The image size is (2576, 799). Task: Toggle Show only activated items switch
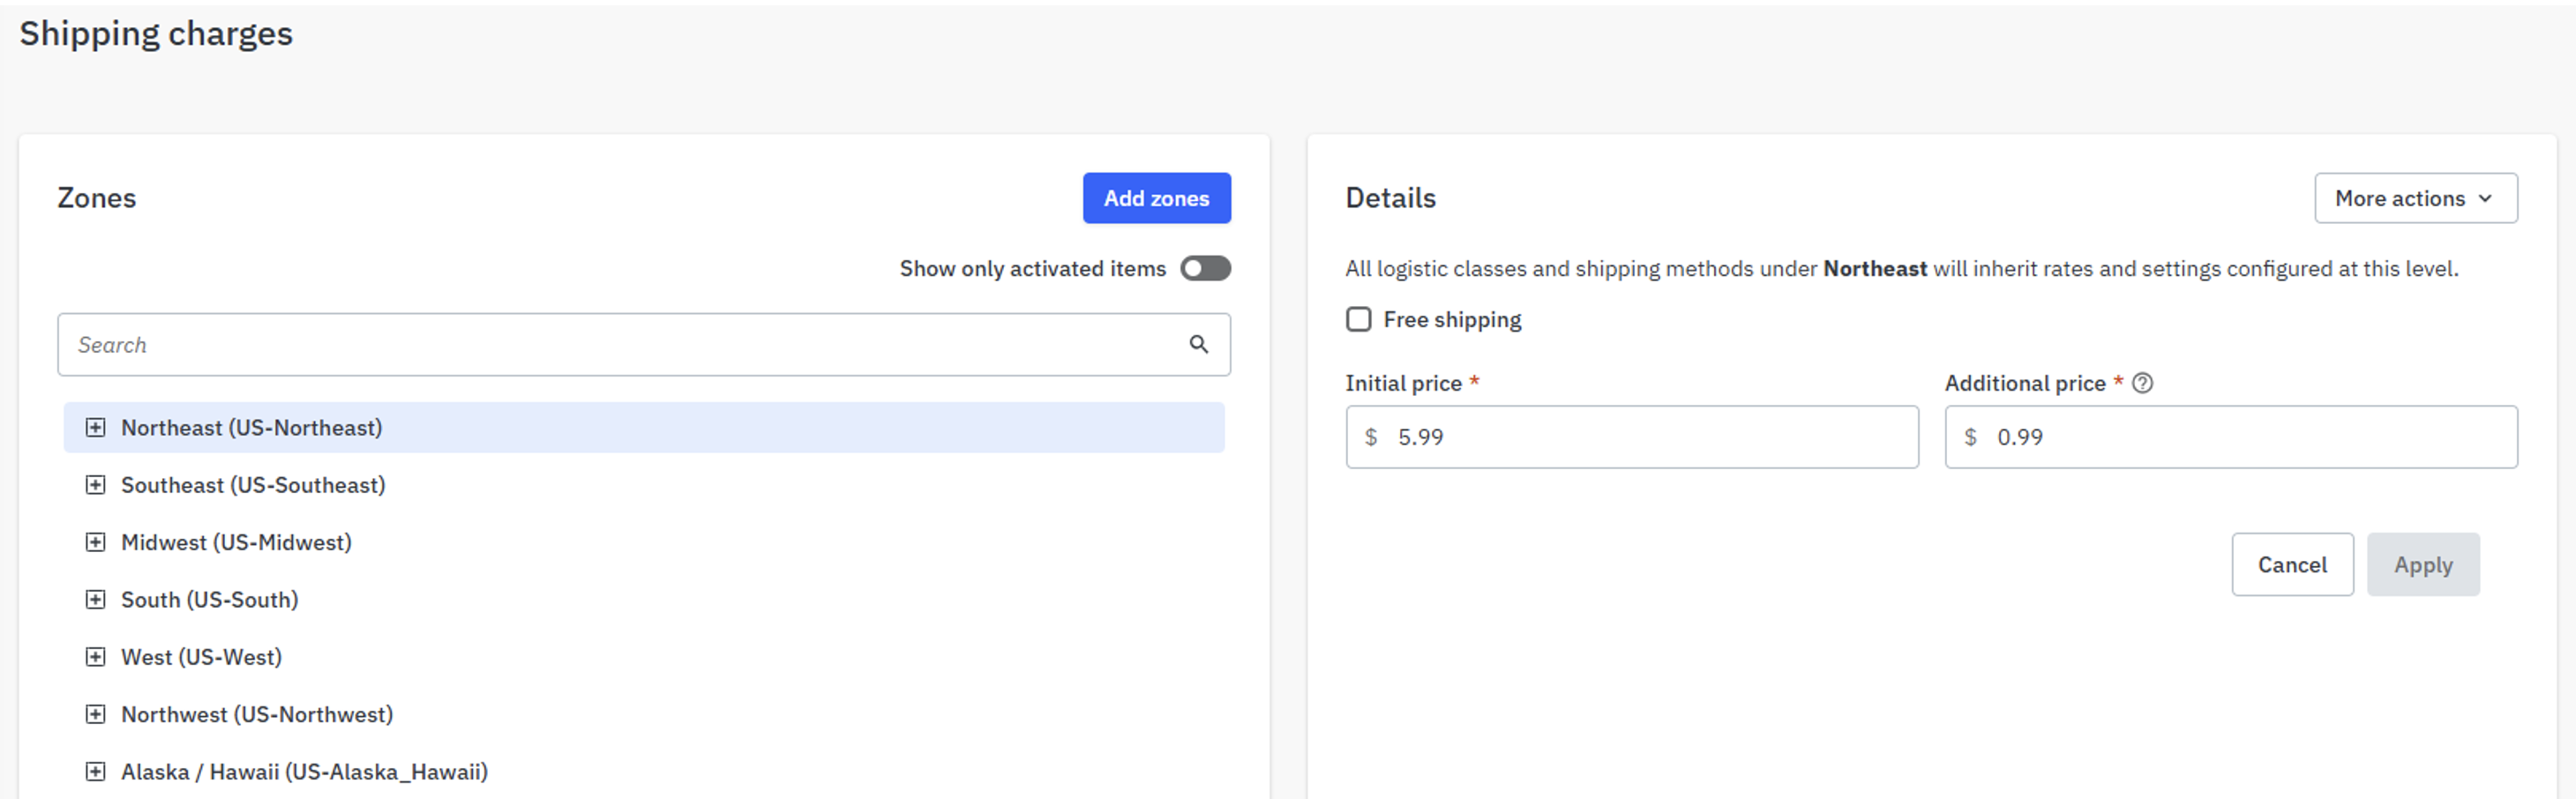tap(1205, 268)
